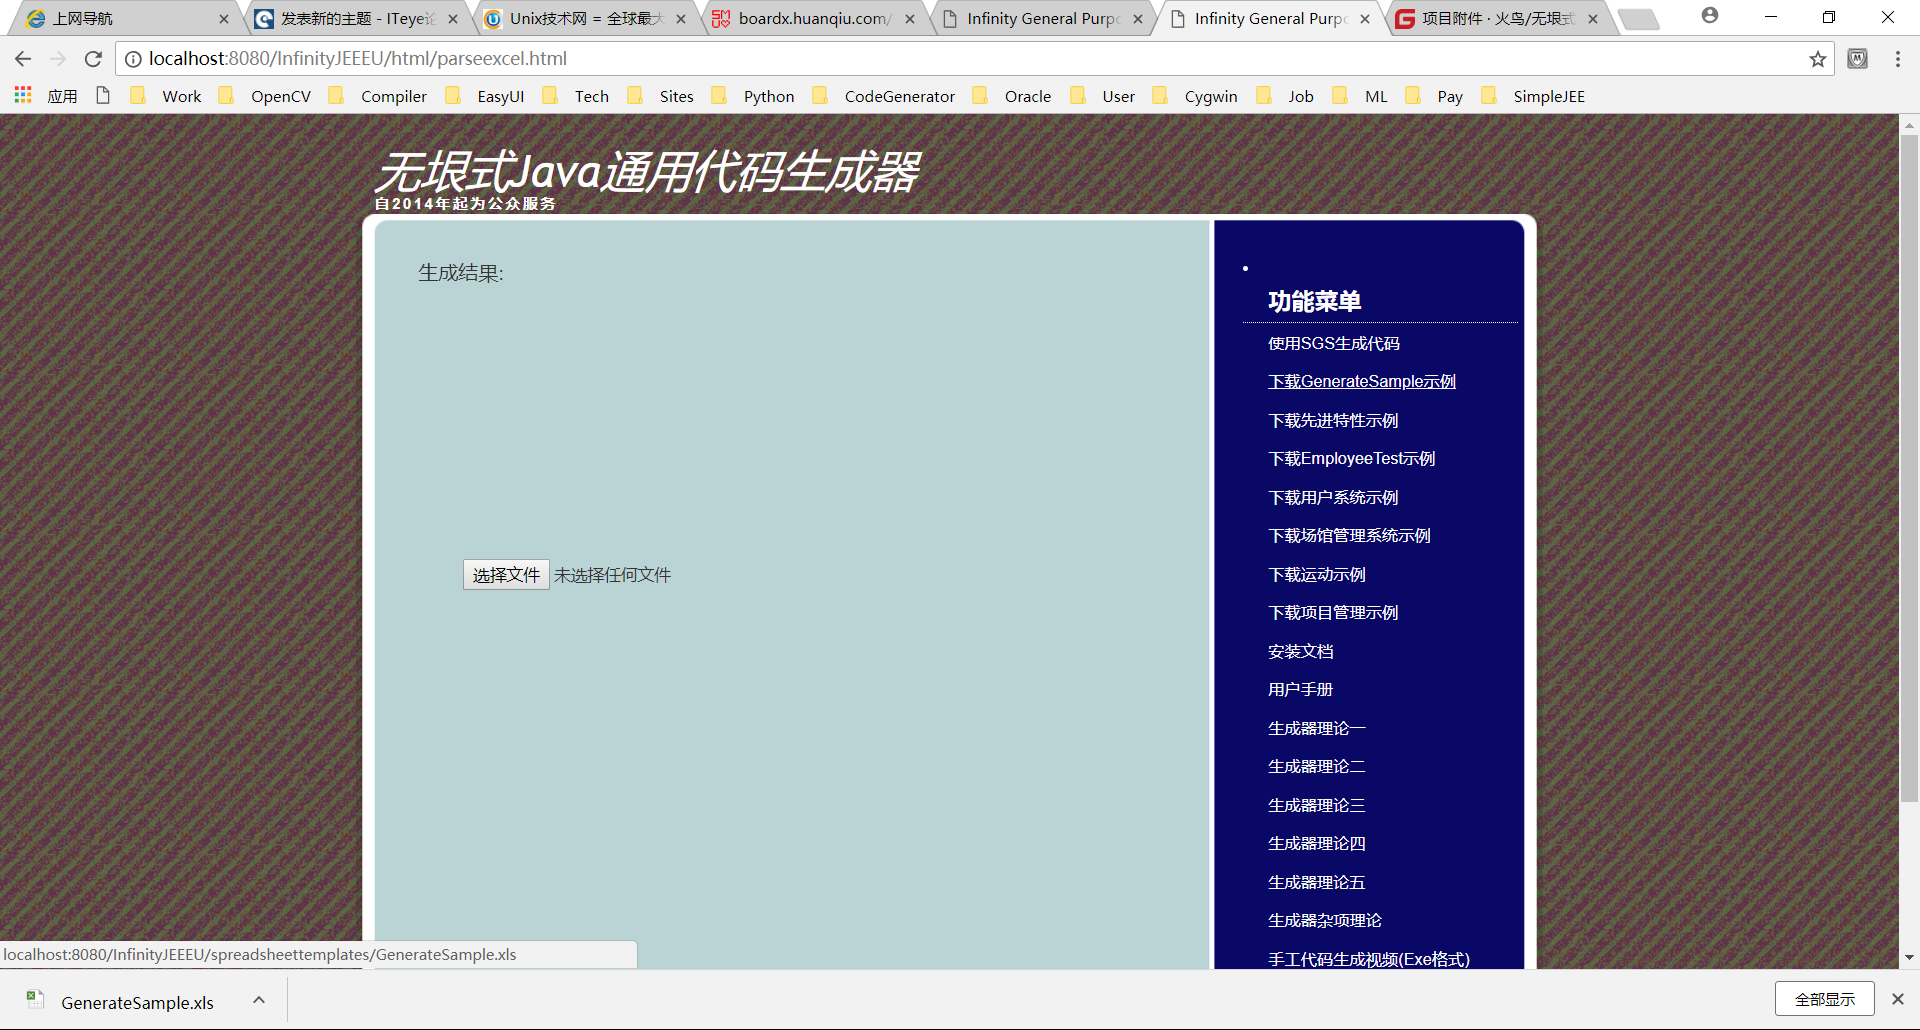1920x1030 pixels.
Task: Open the CodeGenerator bookmark folder
Action: click(884, 96)
